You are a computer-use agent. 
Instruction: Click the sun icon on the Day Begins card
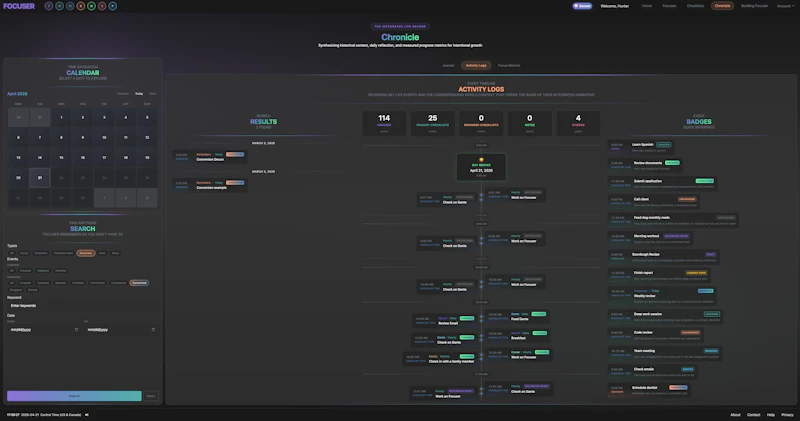tap(481, 160)
